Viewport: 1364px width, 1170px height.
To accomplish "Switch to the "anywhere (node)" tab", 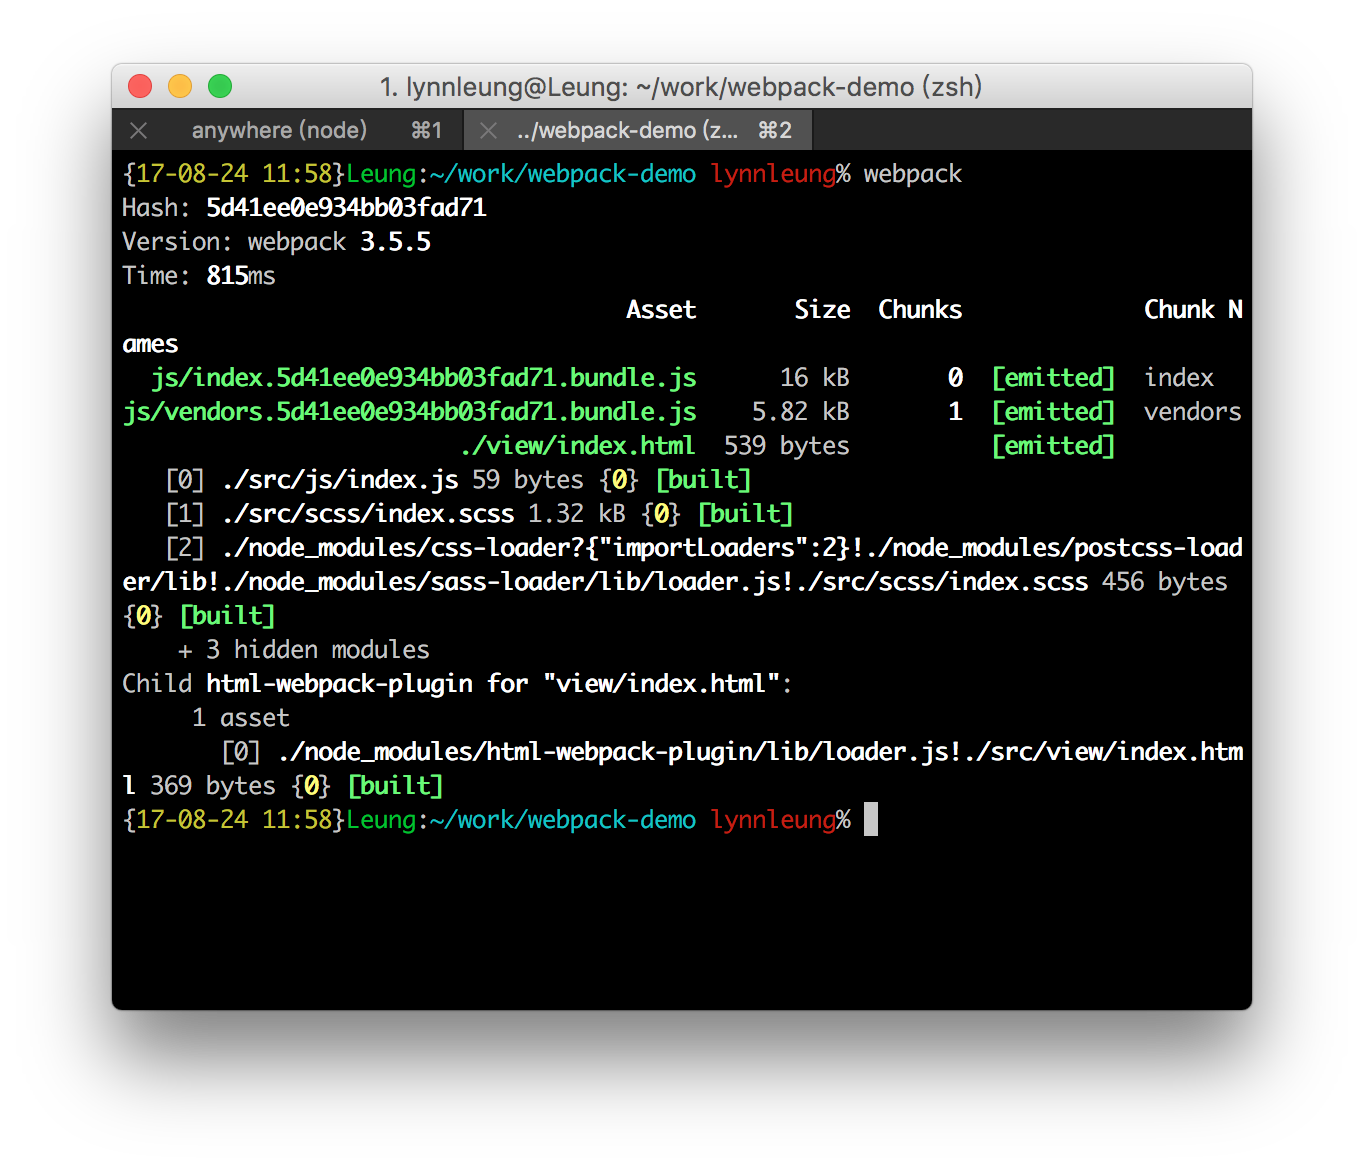I will (279, 131).
